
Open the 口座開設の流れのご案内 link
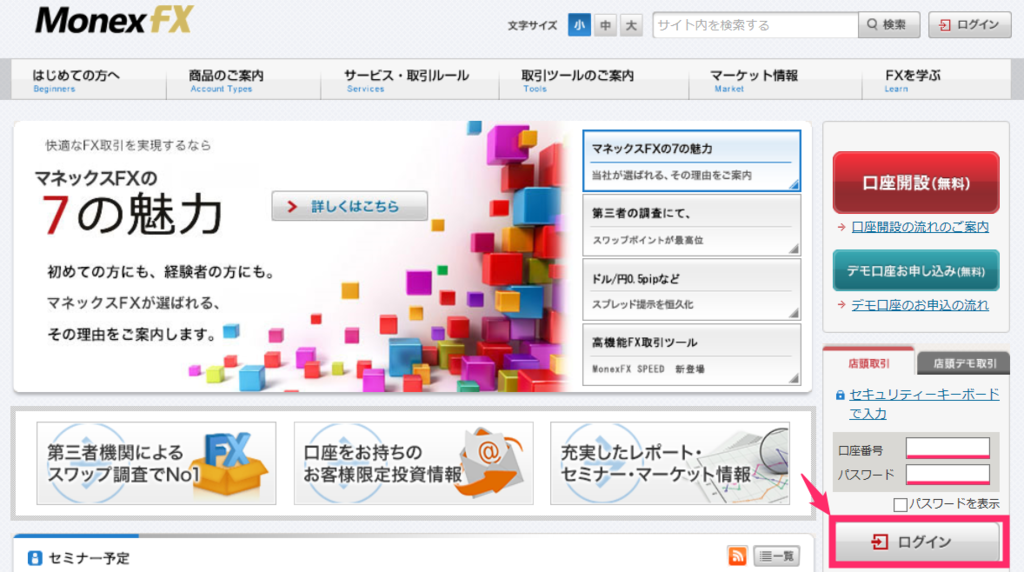point(920,227)
